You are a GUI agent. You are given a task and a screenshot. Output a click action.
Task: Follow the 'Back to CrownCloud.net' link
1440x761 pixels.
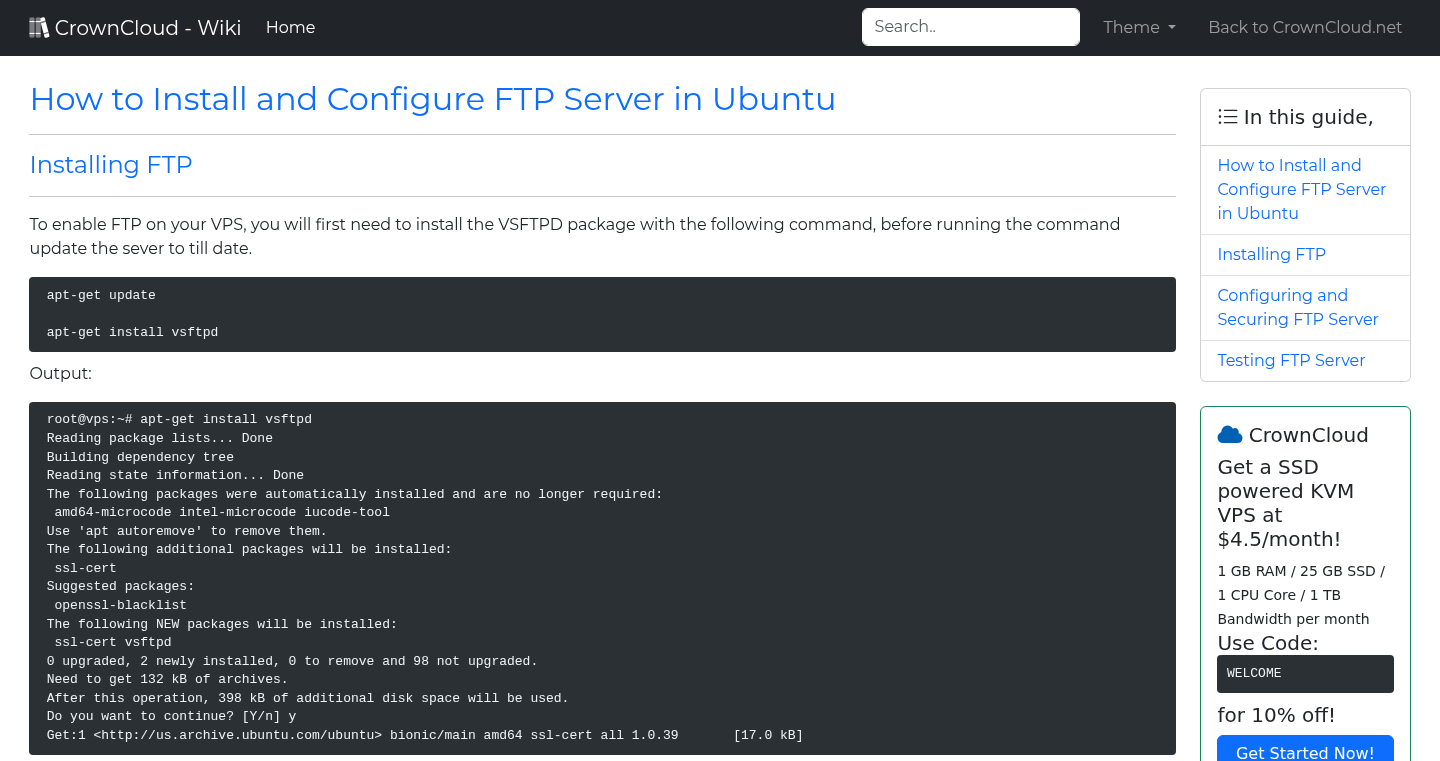1305,27
